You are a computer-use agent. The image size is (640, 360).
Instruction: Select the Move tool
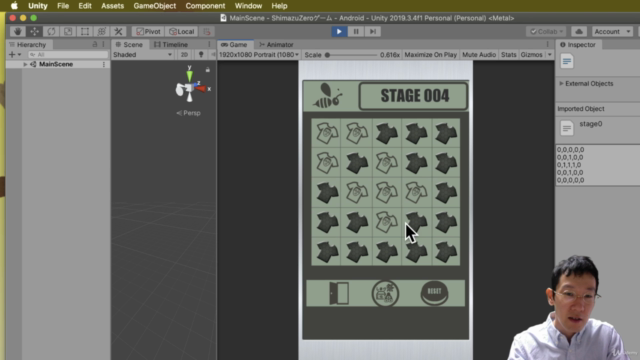[x=34, y=31]
